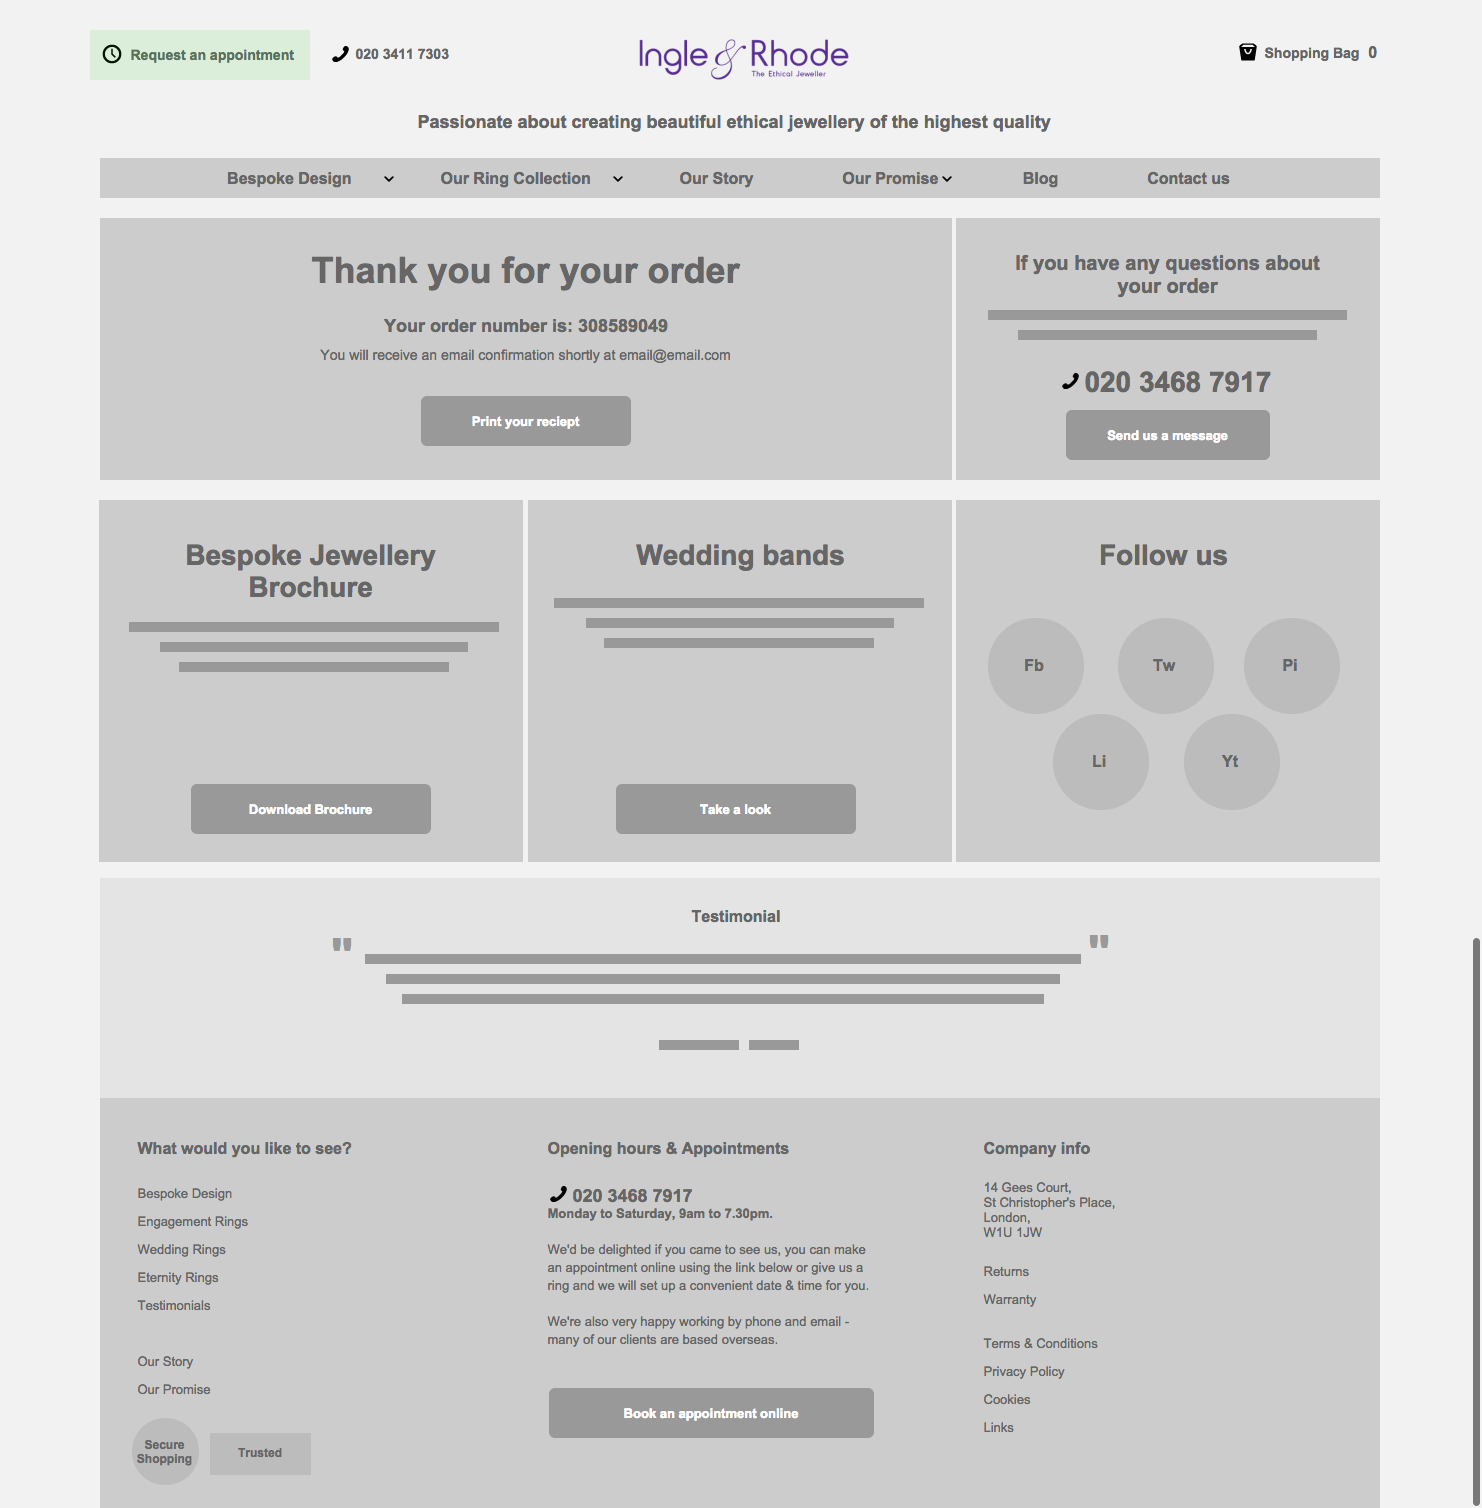Click the Download Brochure button
The height and width of the screenshot is (1508, 1482).
tap(311, 809)
